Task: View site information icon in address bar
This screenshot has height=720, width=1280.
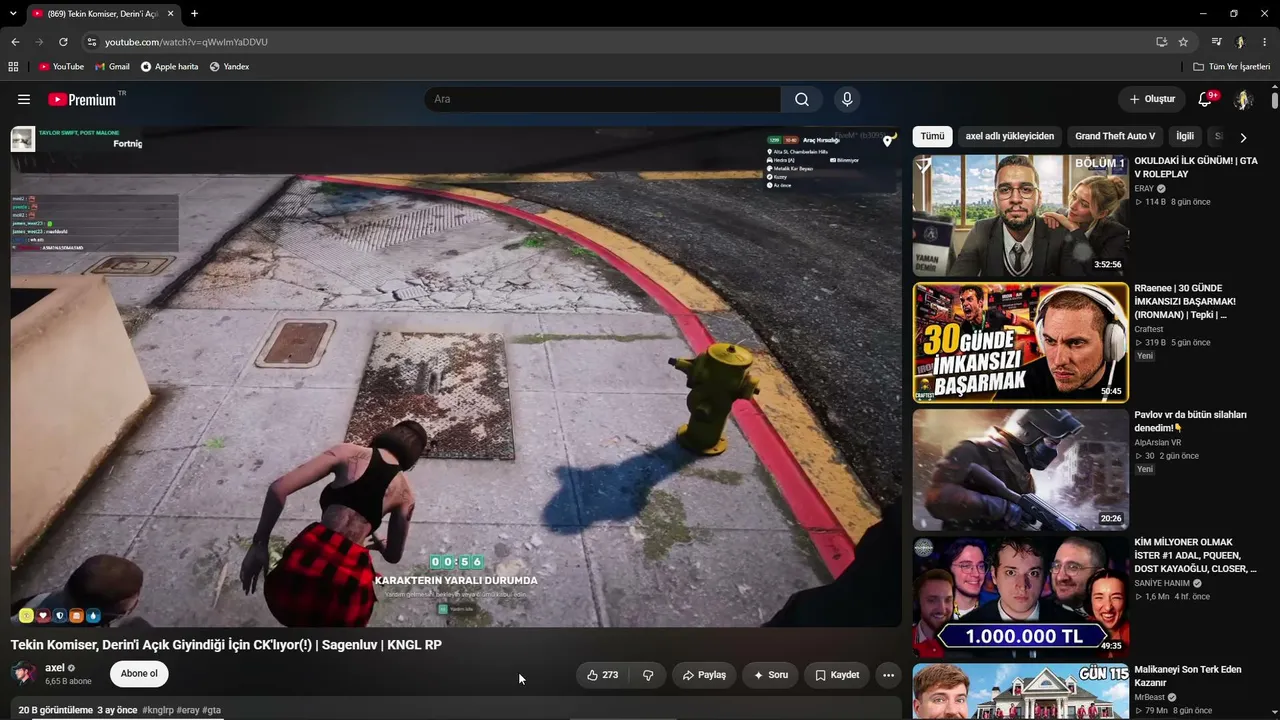Action: (91, 42)
